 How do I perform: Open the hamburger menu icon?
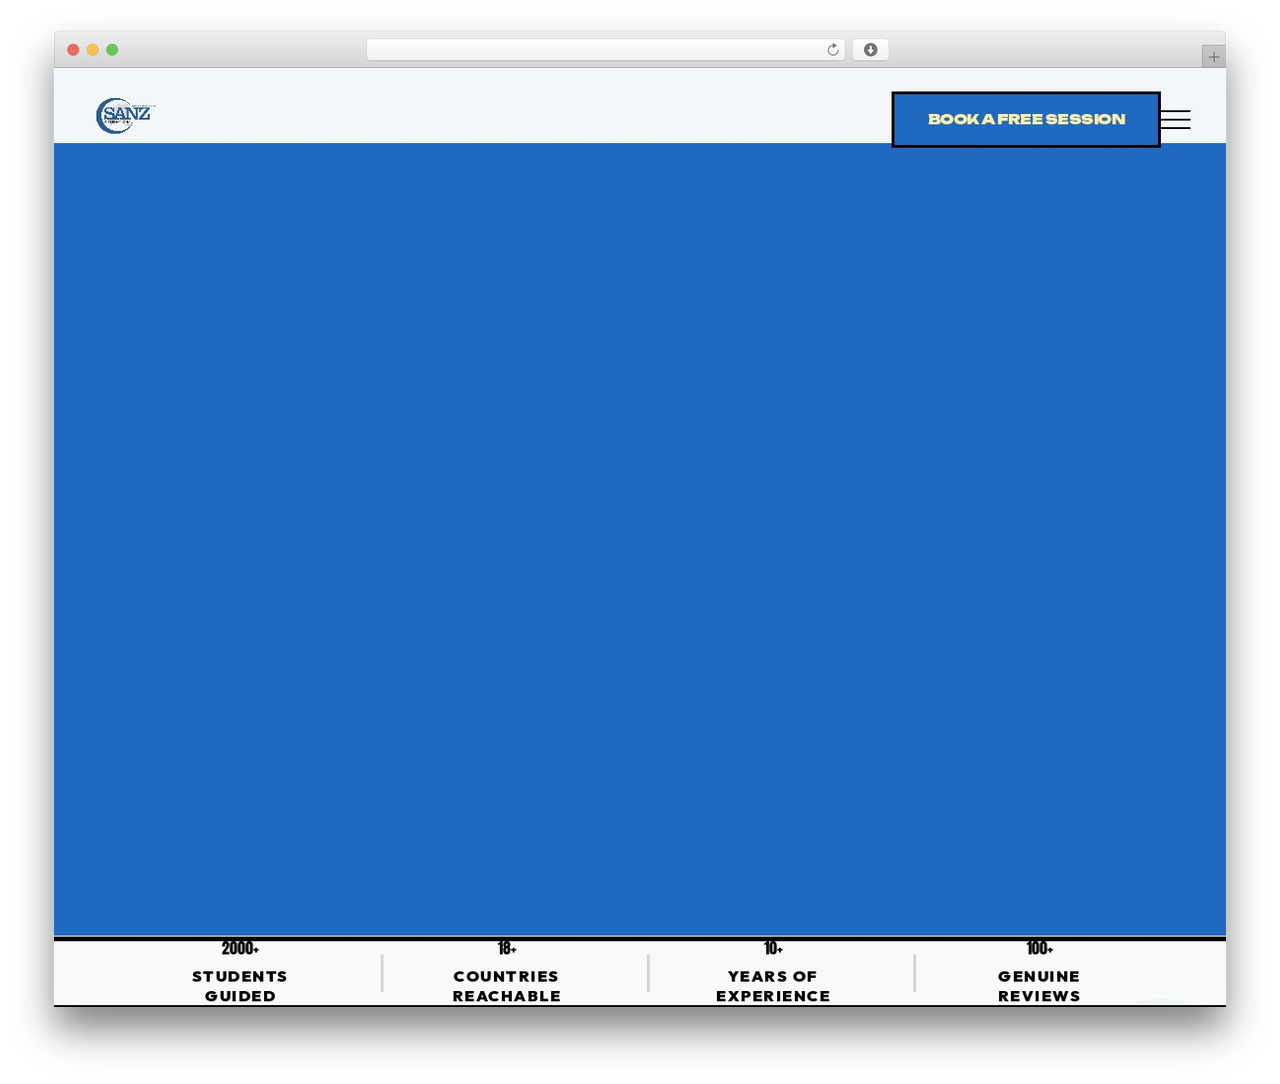(1175, 119)
